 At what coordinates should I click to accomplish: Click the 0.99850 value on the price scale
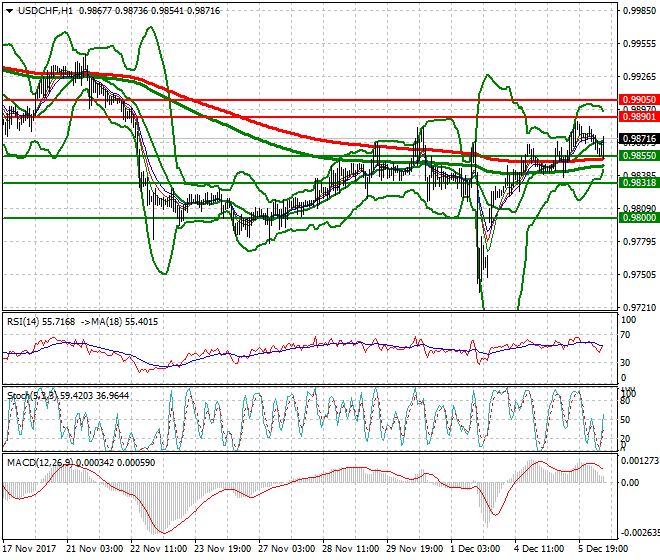[x=637, y=12]
